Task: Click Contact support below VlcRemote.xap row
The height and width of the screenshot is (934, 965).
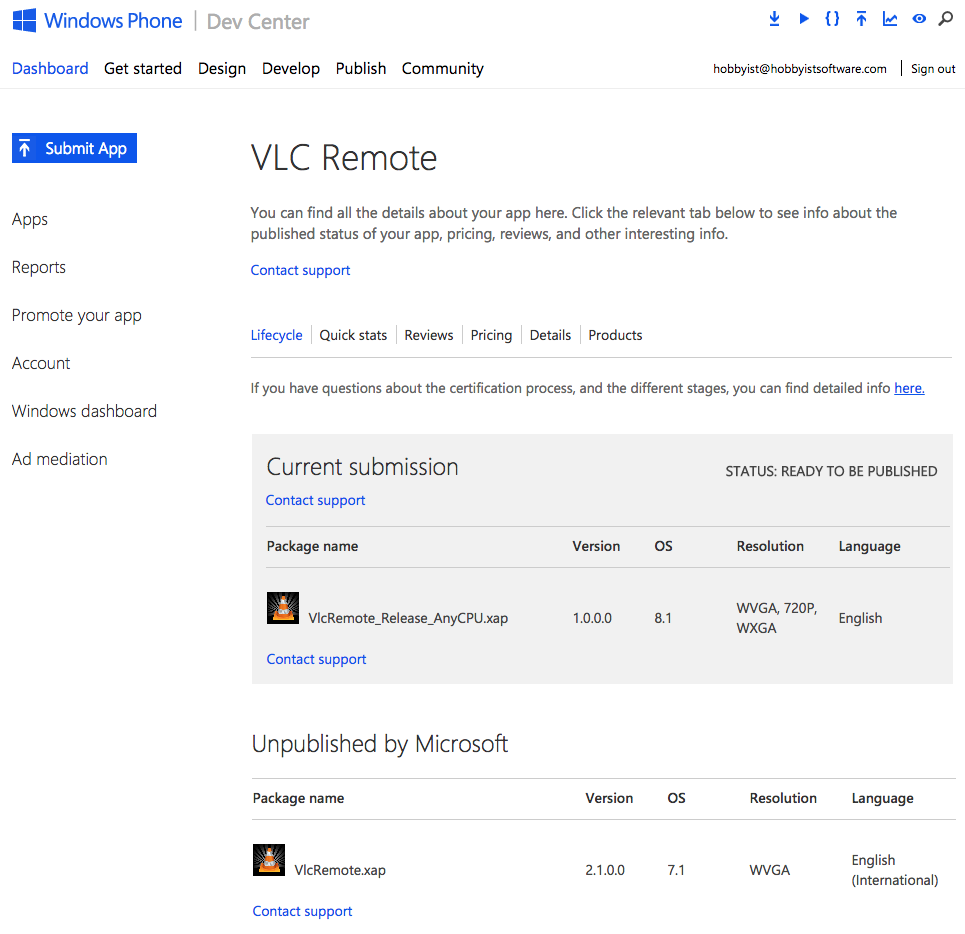Action: 302,911
